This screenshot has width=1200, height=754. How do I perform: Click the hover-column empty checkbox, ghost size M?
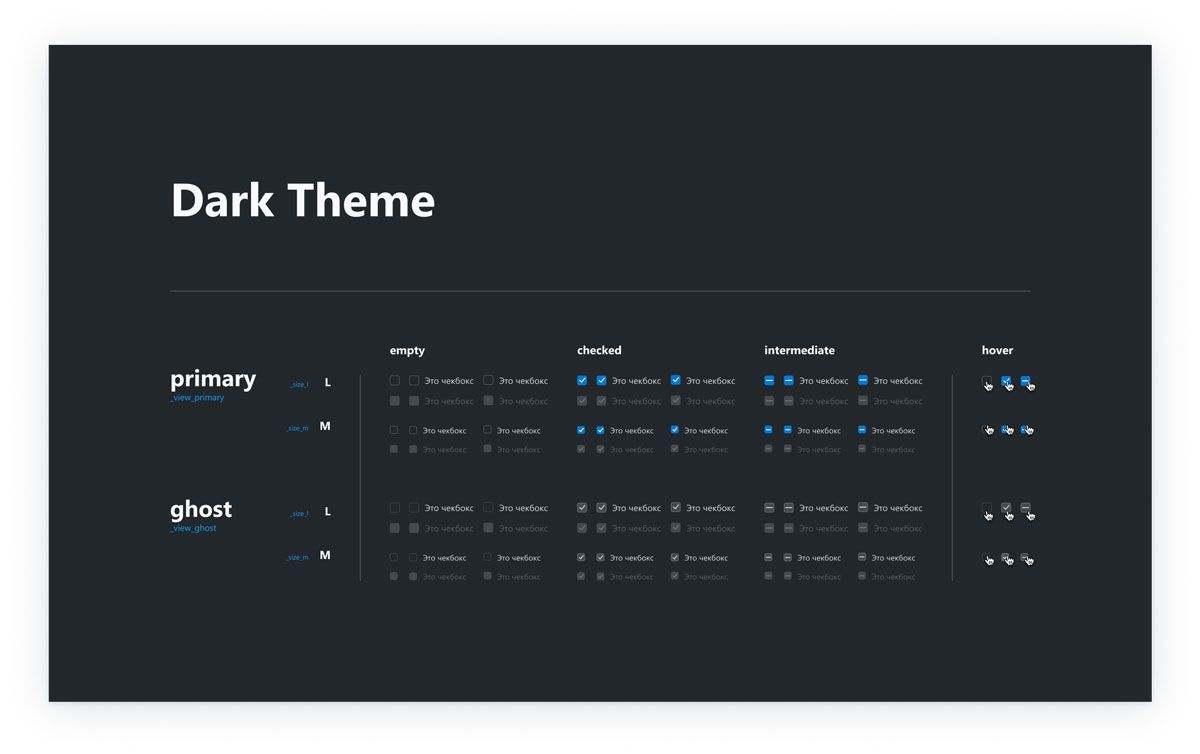click(x=987, y=557)
